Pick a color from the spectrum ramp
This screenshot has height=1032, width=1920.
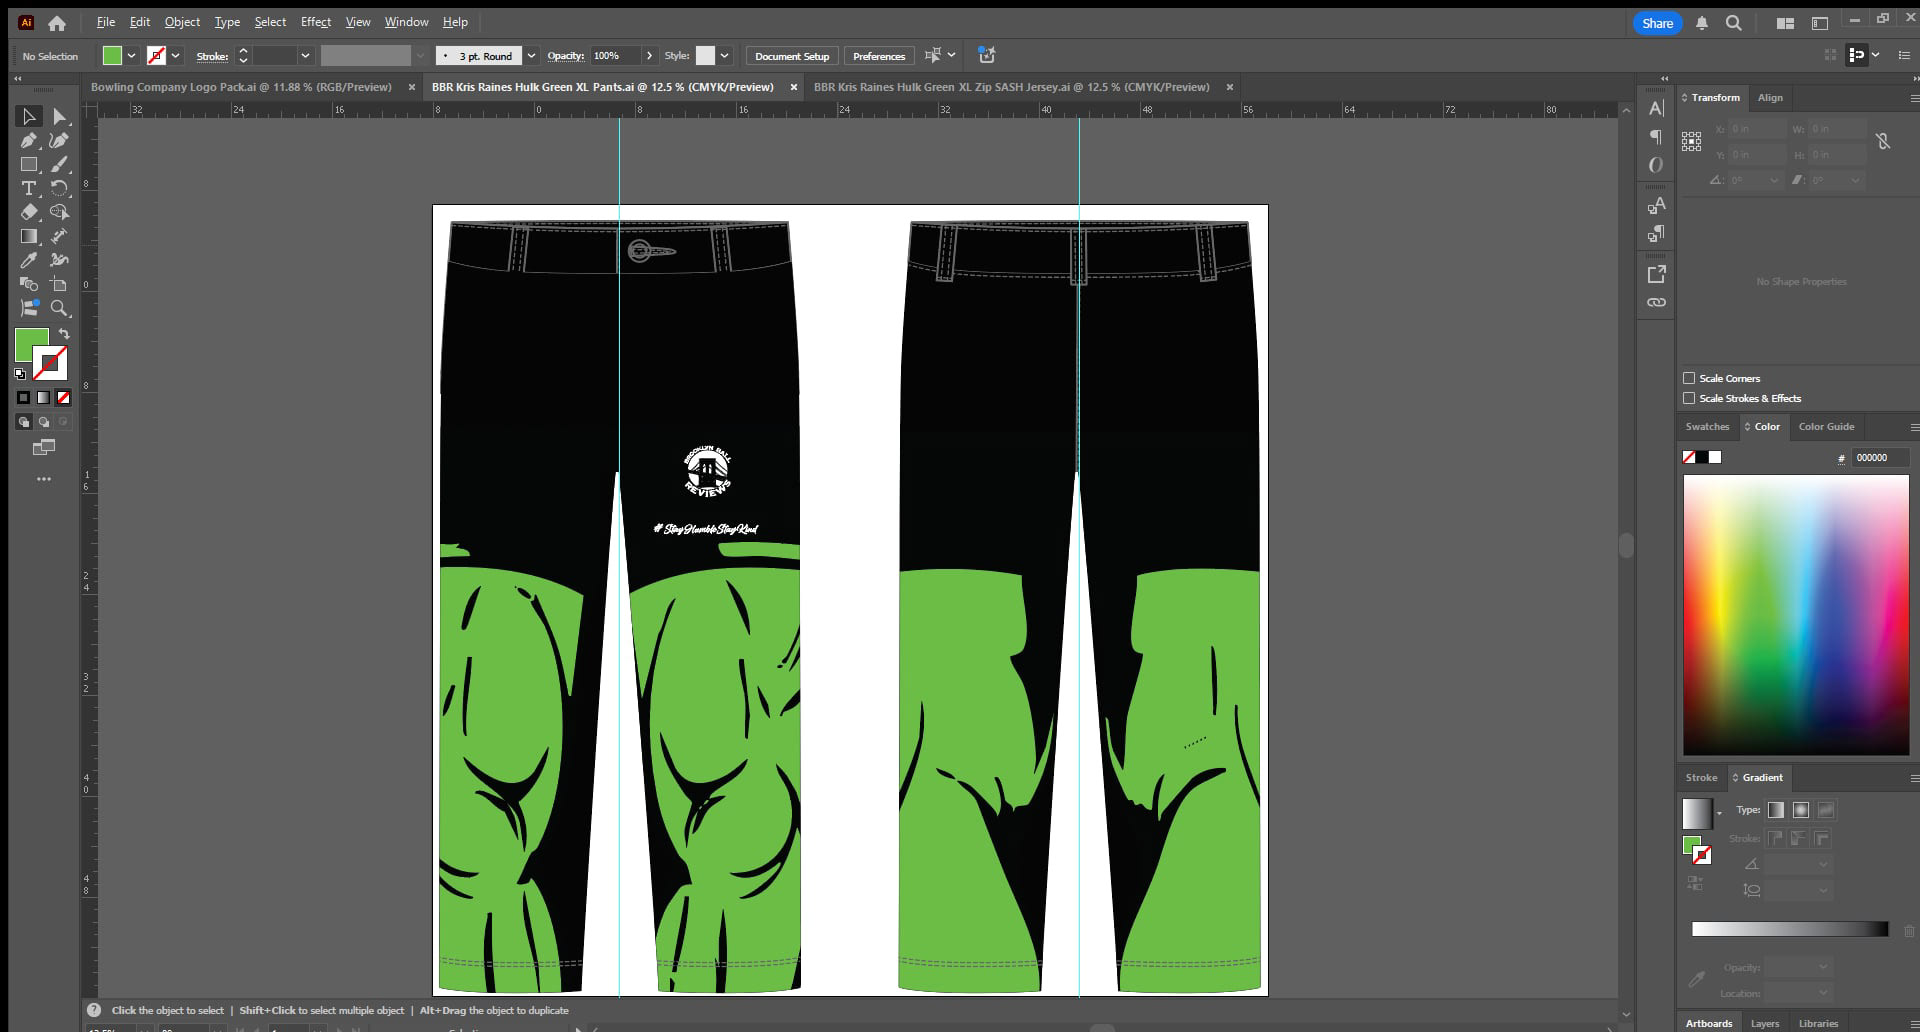[1796, 615]
